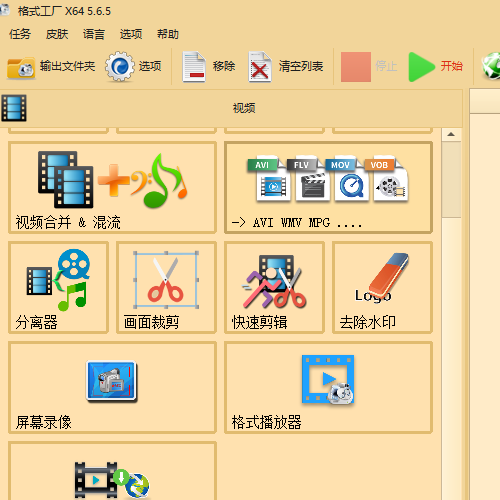Screen dimensions: 500x500
Task: Click the 清空列表 red X icon
Action: tap(260, 66)
